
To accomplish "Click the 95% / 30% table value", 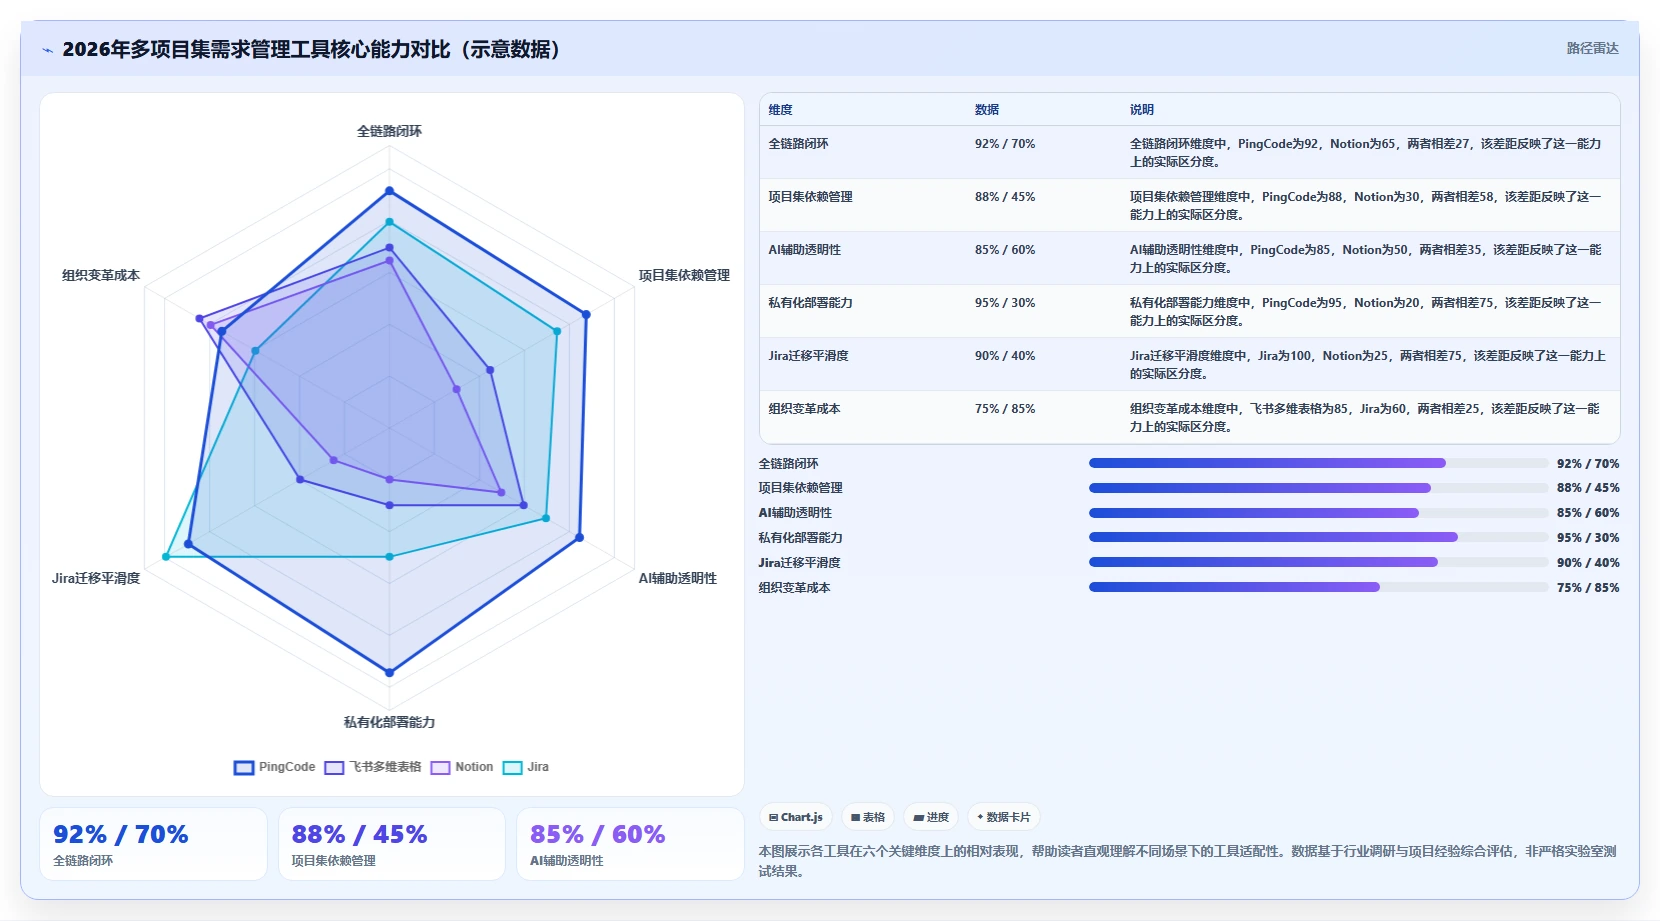I will 1005,303.
